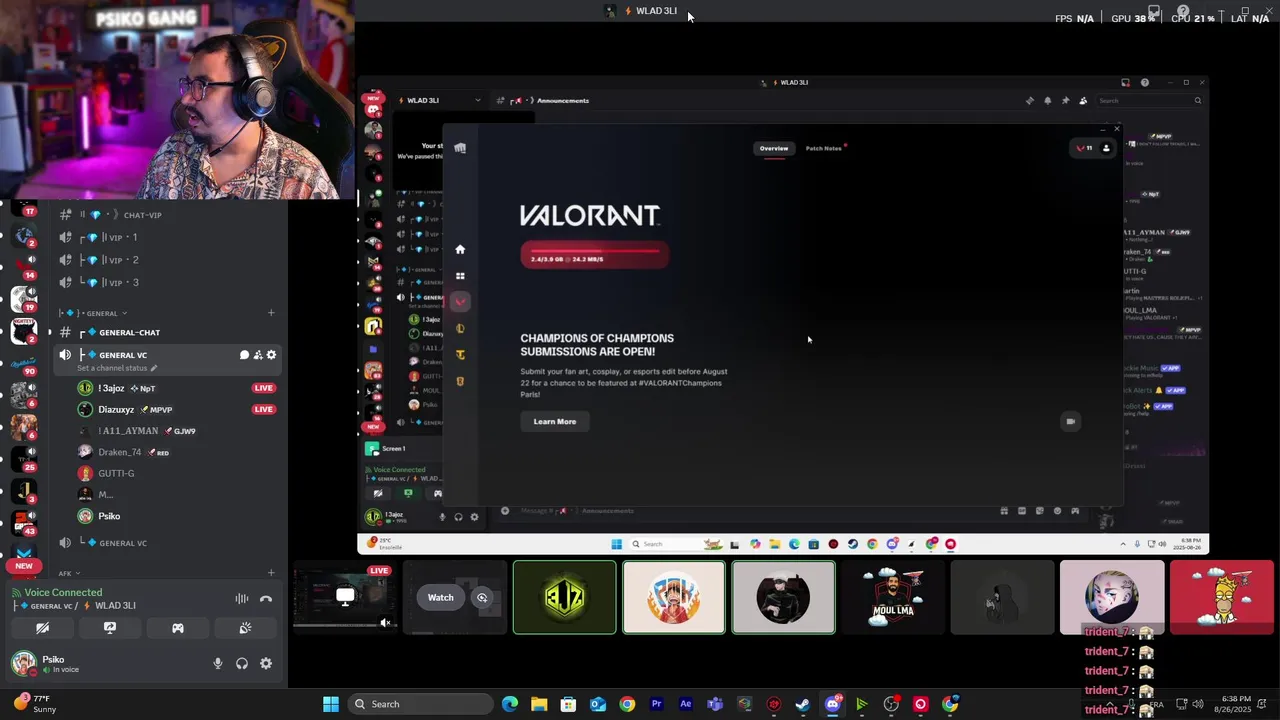Share your screen from voice panel
Viewport: 1280px width, 720px height.
110,628
